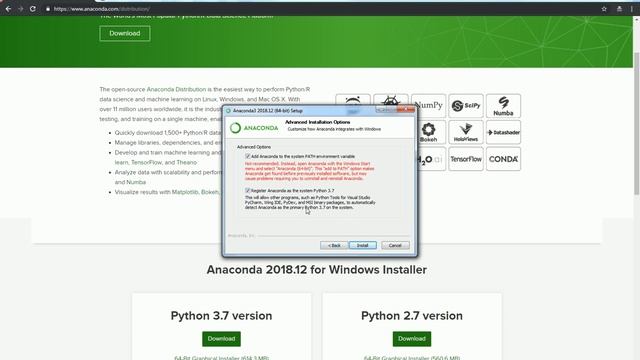Go forward in the browser
The height and width of the screenshot is (360, 640).
click(20, 9)
